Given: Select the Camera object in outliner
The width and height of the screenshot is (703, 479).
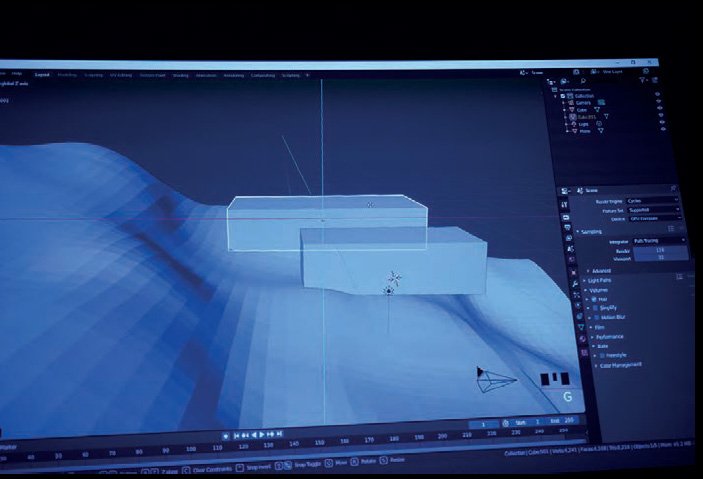Looking at the screenshot, I should (583, 103).
